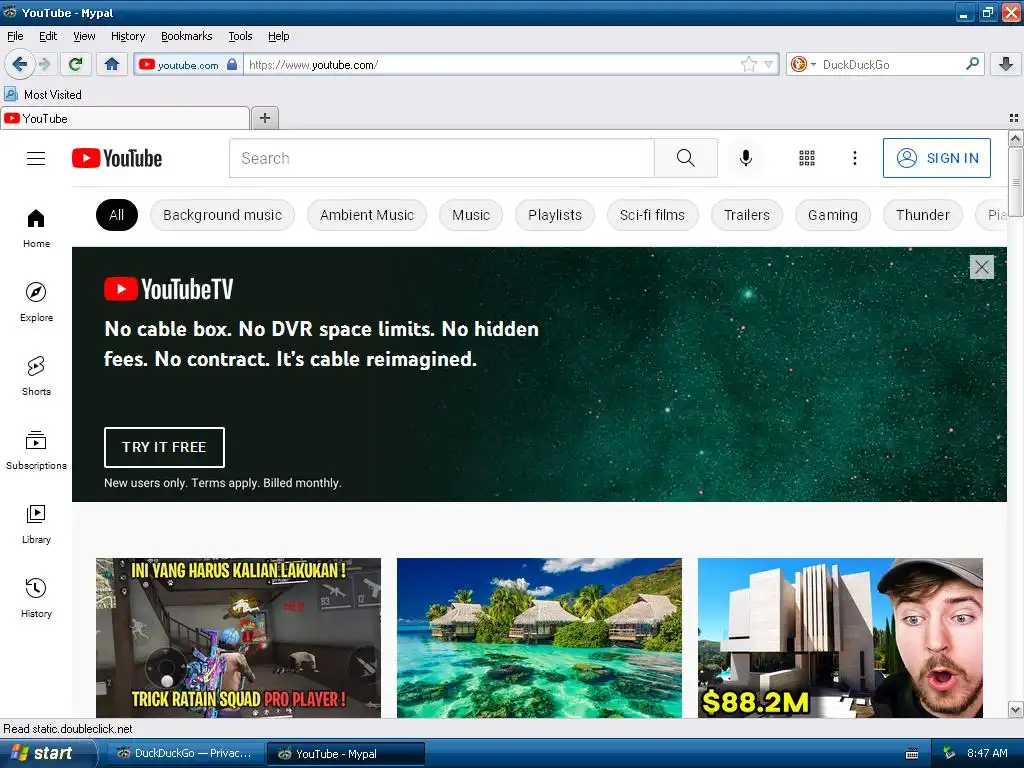This screenshot has width=1024, height=768.
Task: Open Subscriptions in the sidebar
Action: pyautogui.click(x=36, y=451)
